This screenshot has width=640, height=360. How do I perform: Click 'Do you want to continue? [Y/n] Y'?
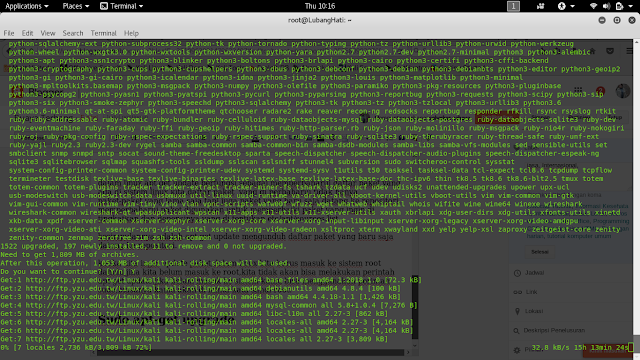[x=68, y=271]
